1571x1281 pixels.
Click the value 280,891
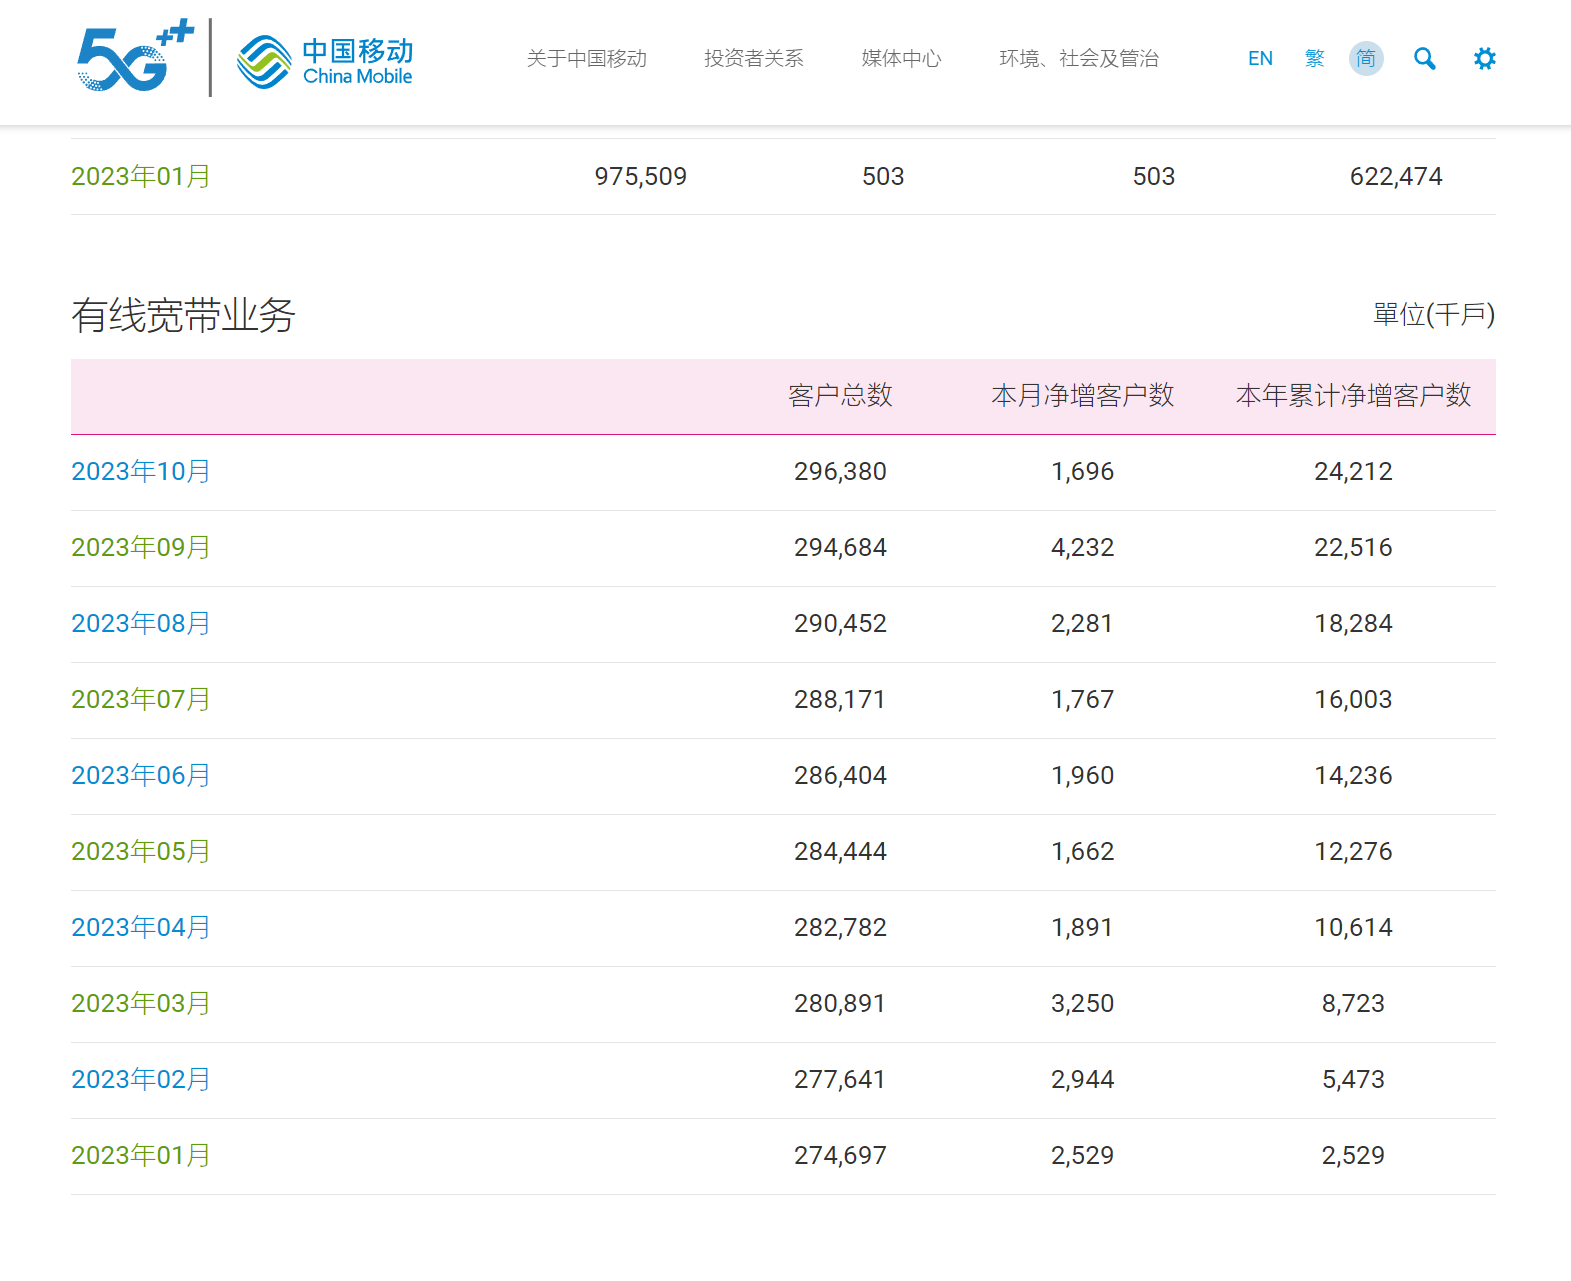click(840, 1004)
